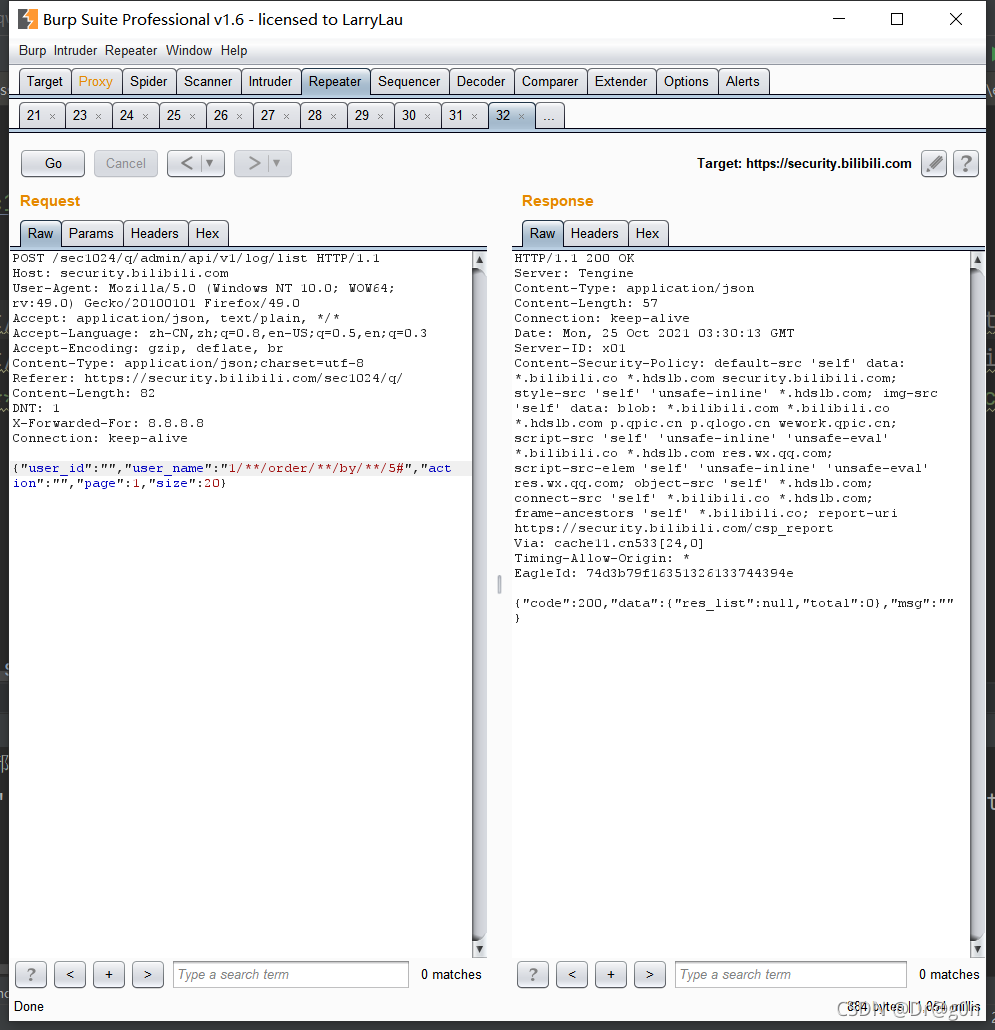The image size is (995, 1030).
Task: Go back to previous request in history
Action: (186, 164)
